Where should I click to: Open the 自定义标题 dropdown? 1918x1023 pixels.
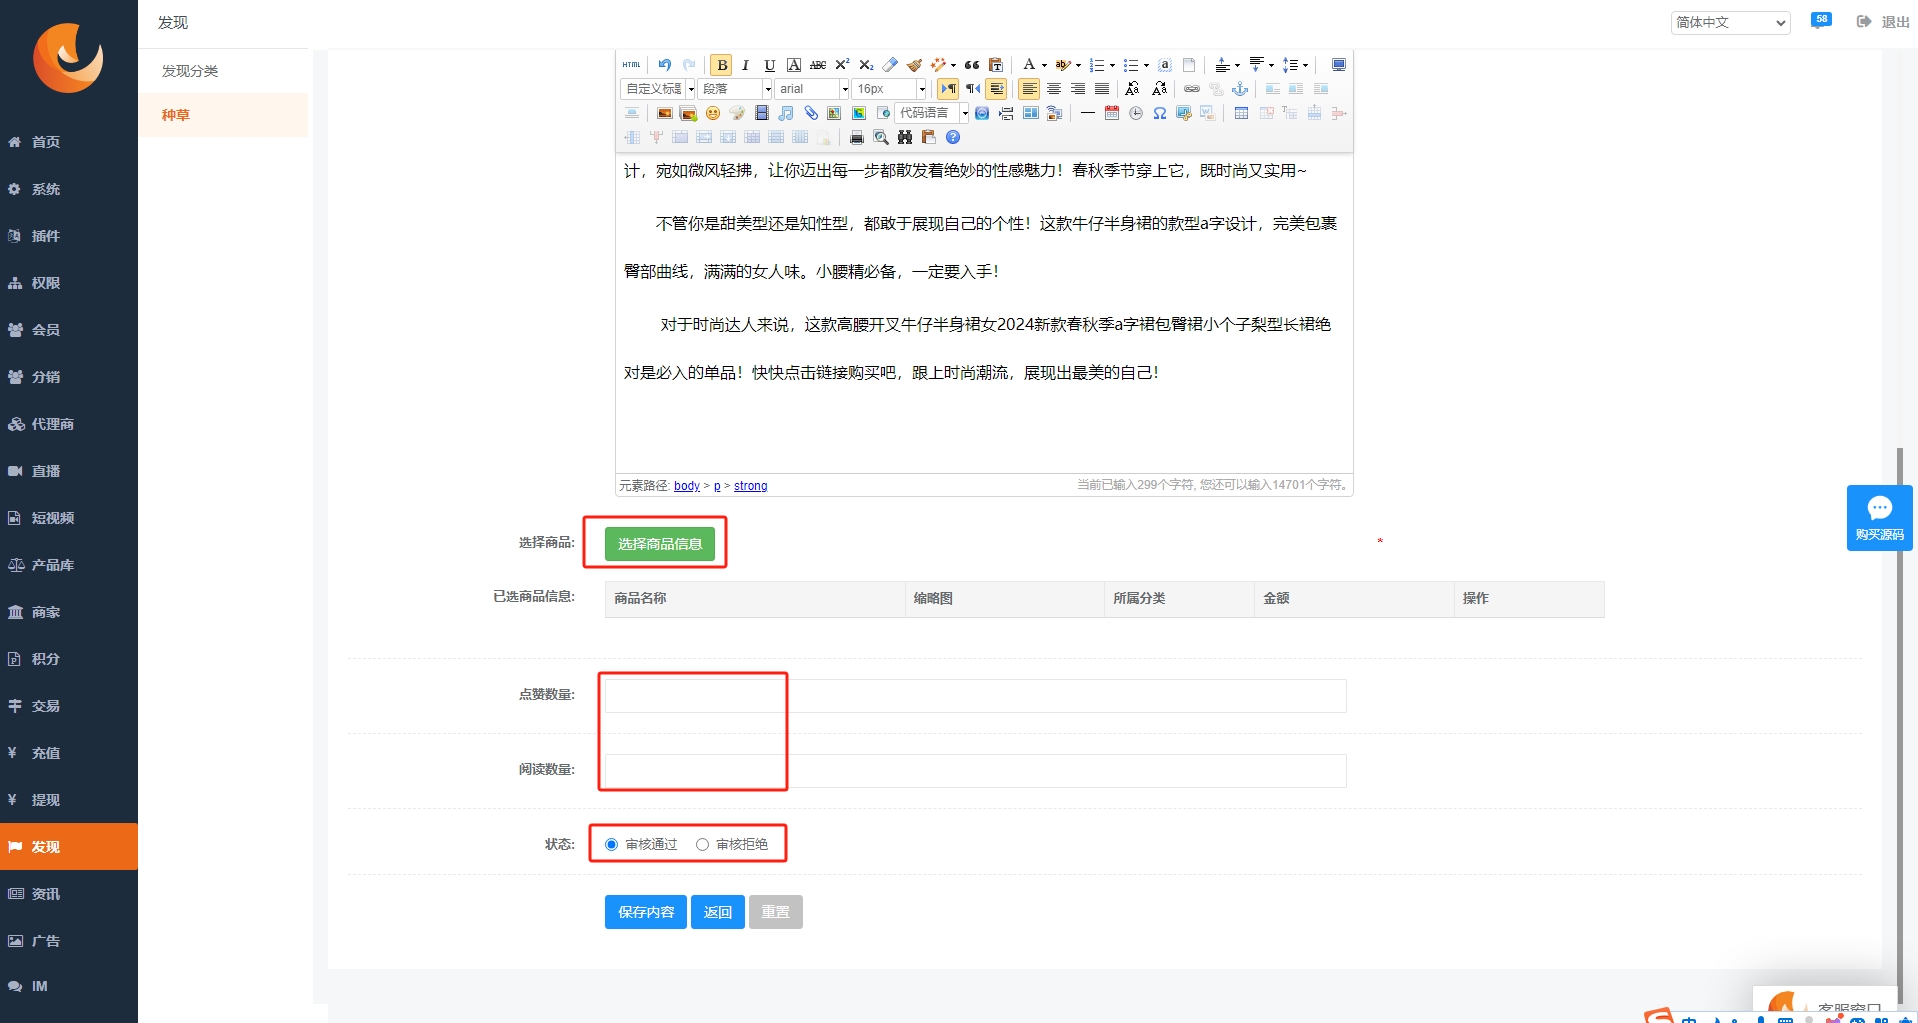[x=658, y=89]
